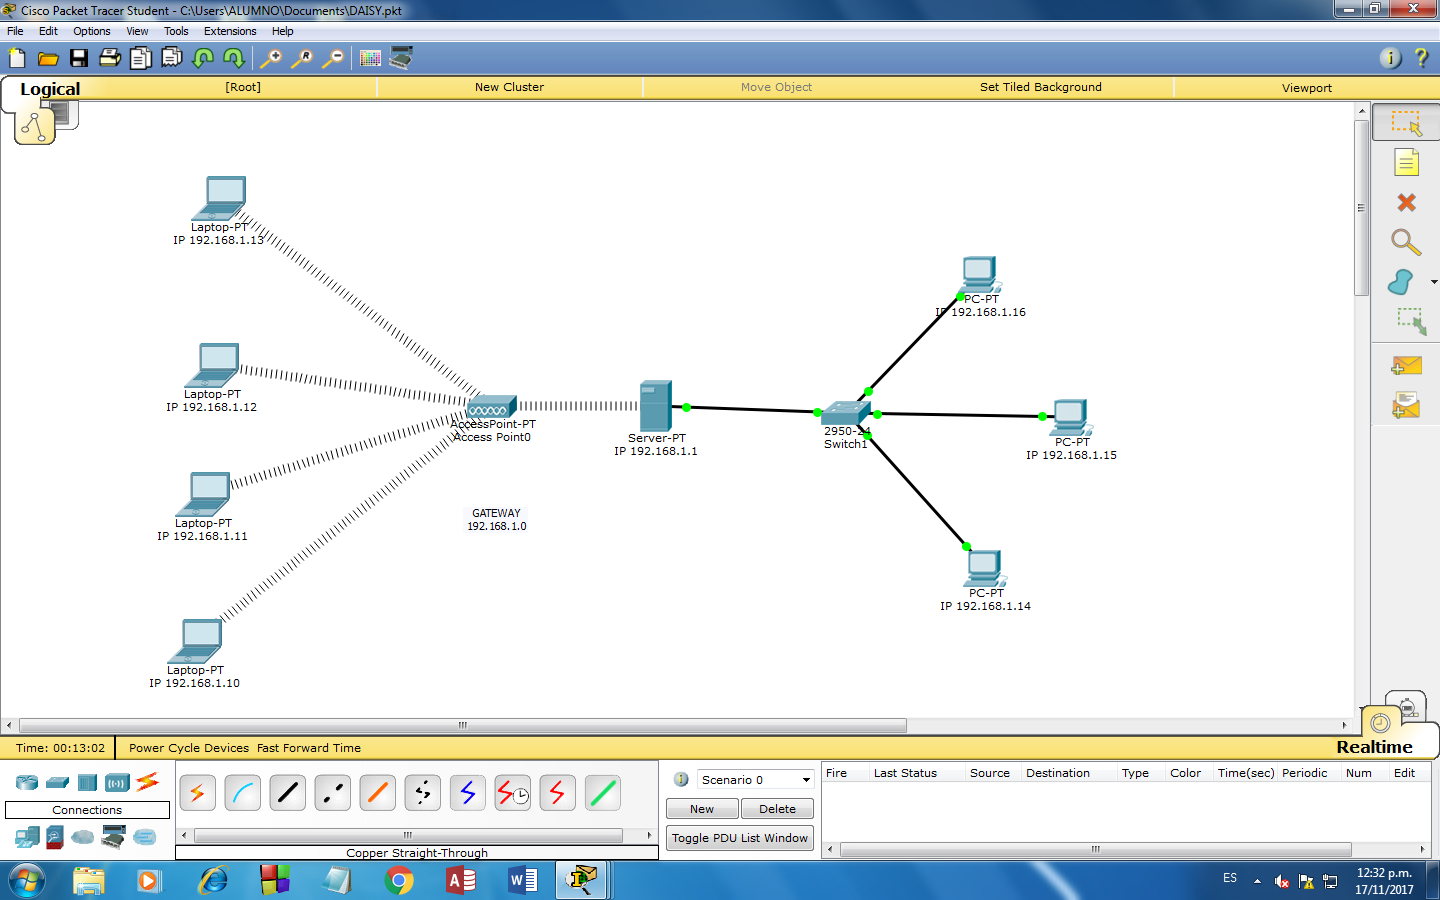
Task: Pick the Add Complex PDU tool
Action: click(x=1405, y=403)
